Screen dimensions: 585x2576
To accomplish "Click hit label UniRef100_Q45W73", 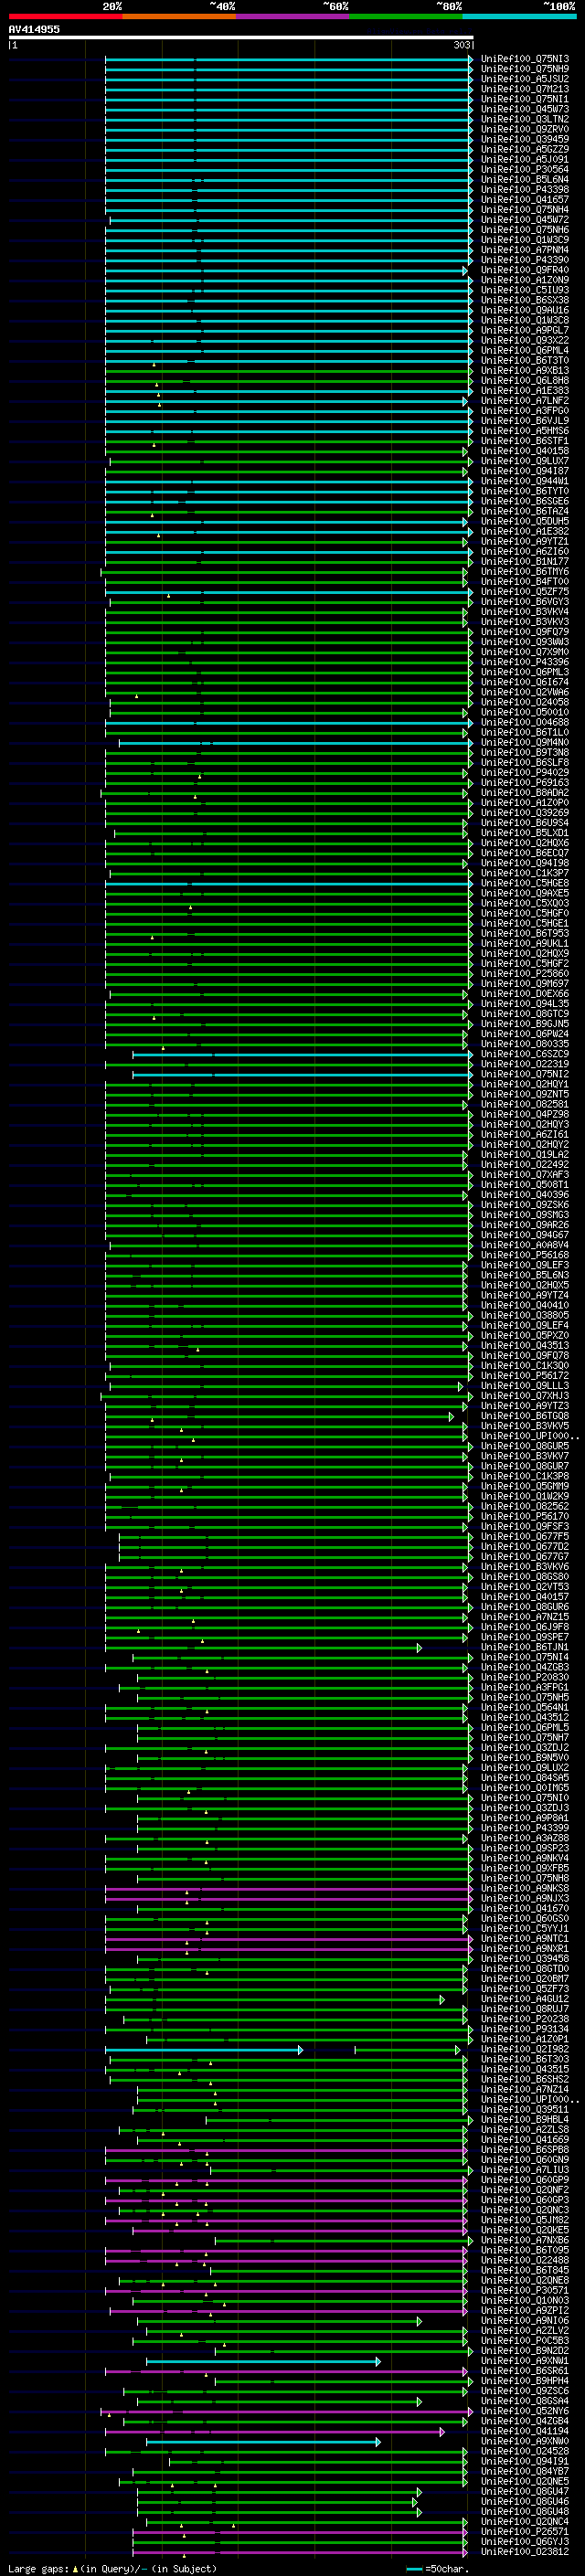I will click(x=524, y=109).
